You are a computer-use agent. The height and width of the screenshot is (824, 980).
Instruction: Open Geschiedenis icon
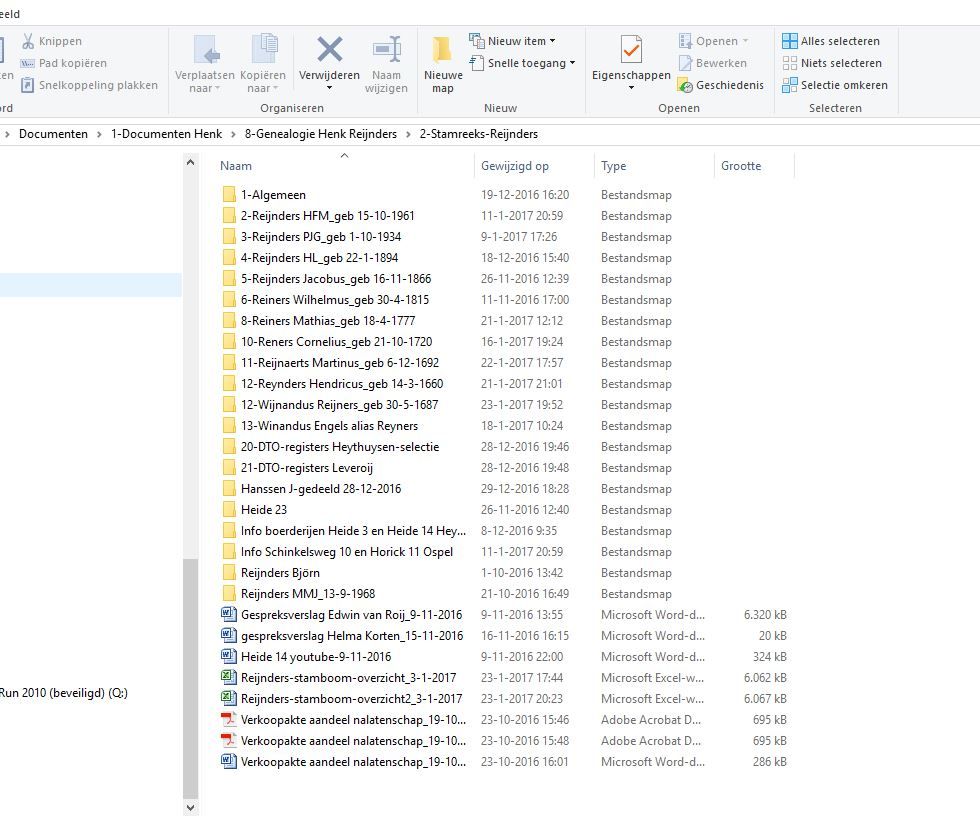(x=685, y=85)
